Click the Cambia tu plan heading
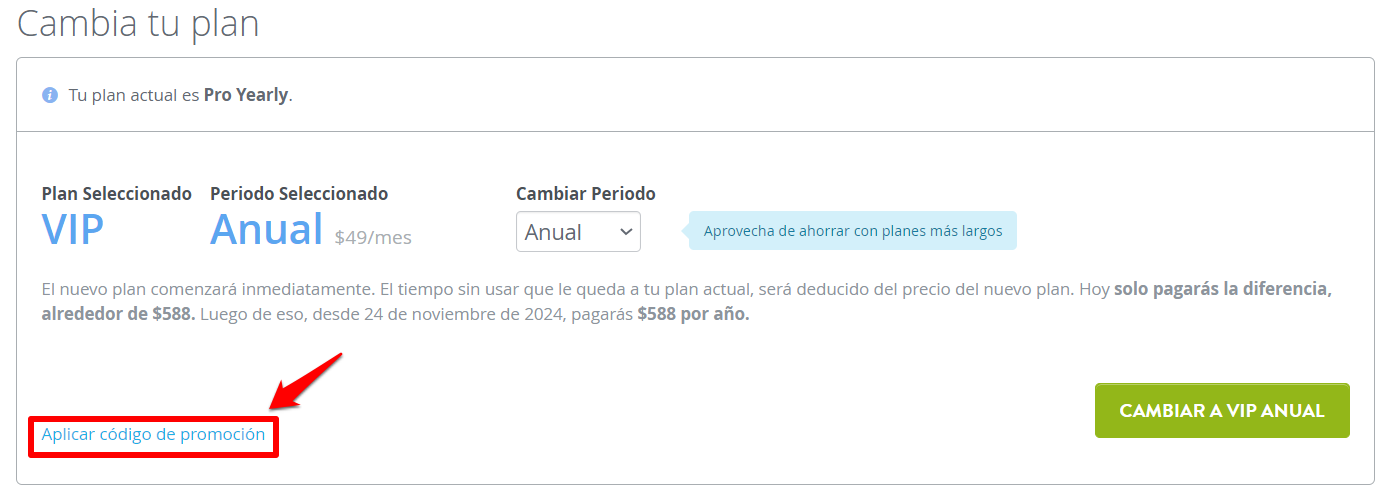Image resolution: width=1392 pixels, height=499 pixels. click(x=138, y=23)
